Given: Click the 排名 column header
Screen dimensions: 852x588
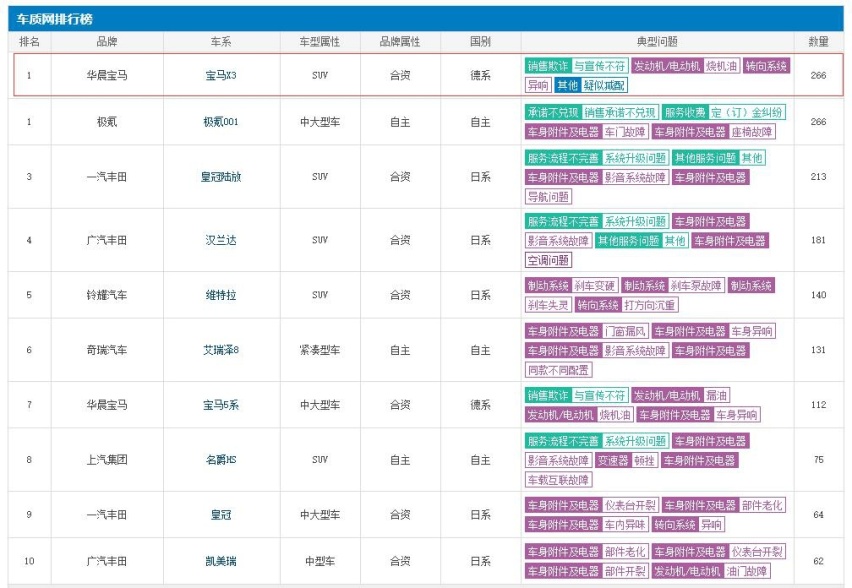Looking at the screenshot, I should click(x=29, y=42).
